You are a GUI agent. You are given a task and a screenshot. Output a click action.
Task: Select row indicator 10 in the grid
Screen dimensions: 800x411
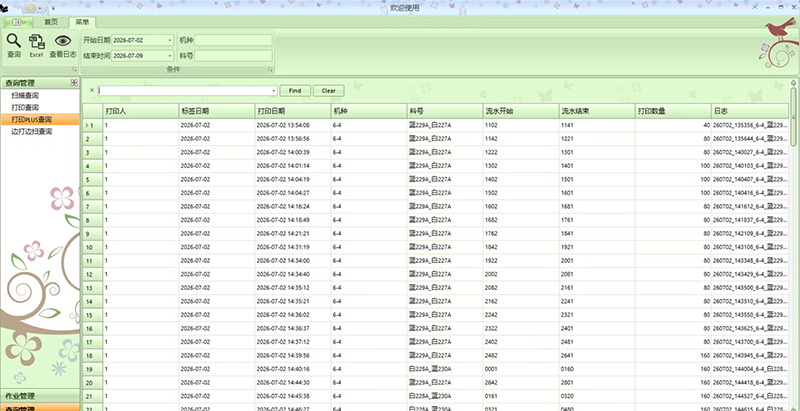92,247
